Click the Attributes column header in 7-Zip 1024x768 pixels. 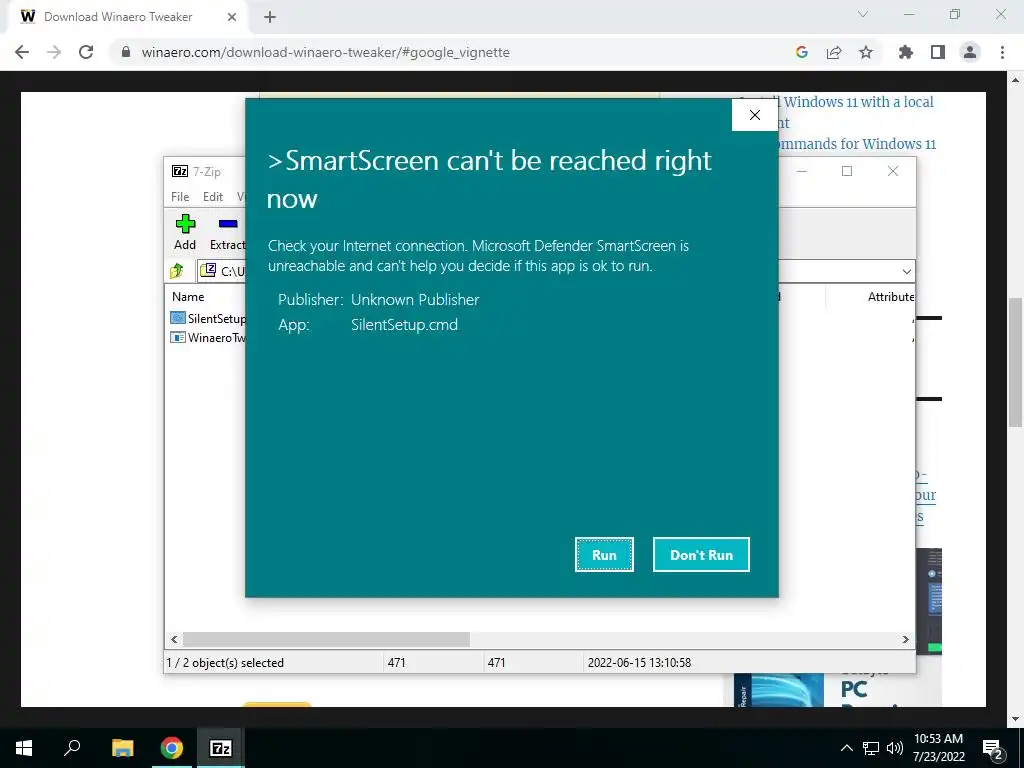(x=890, y=296)
